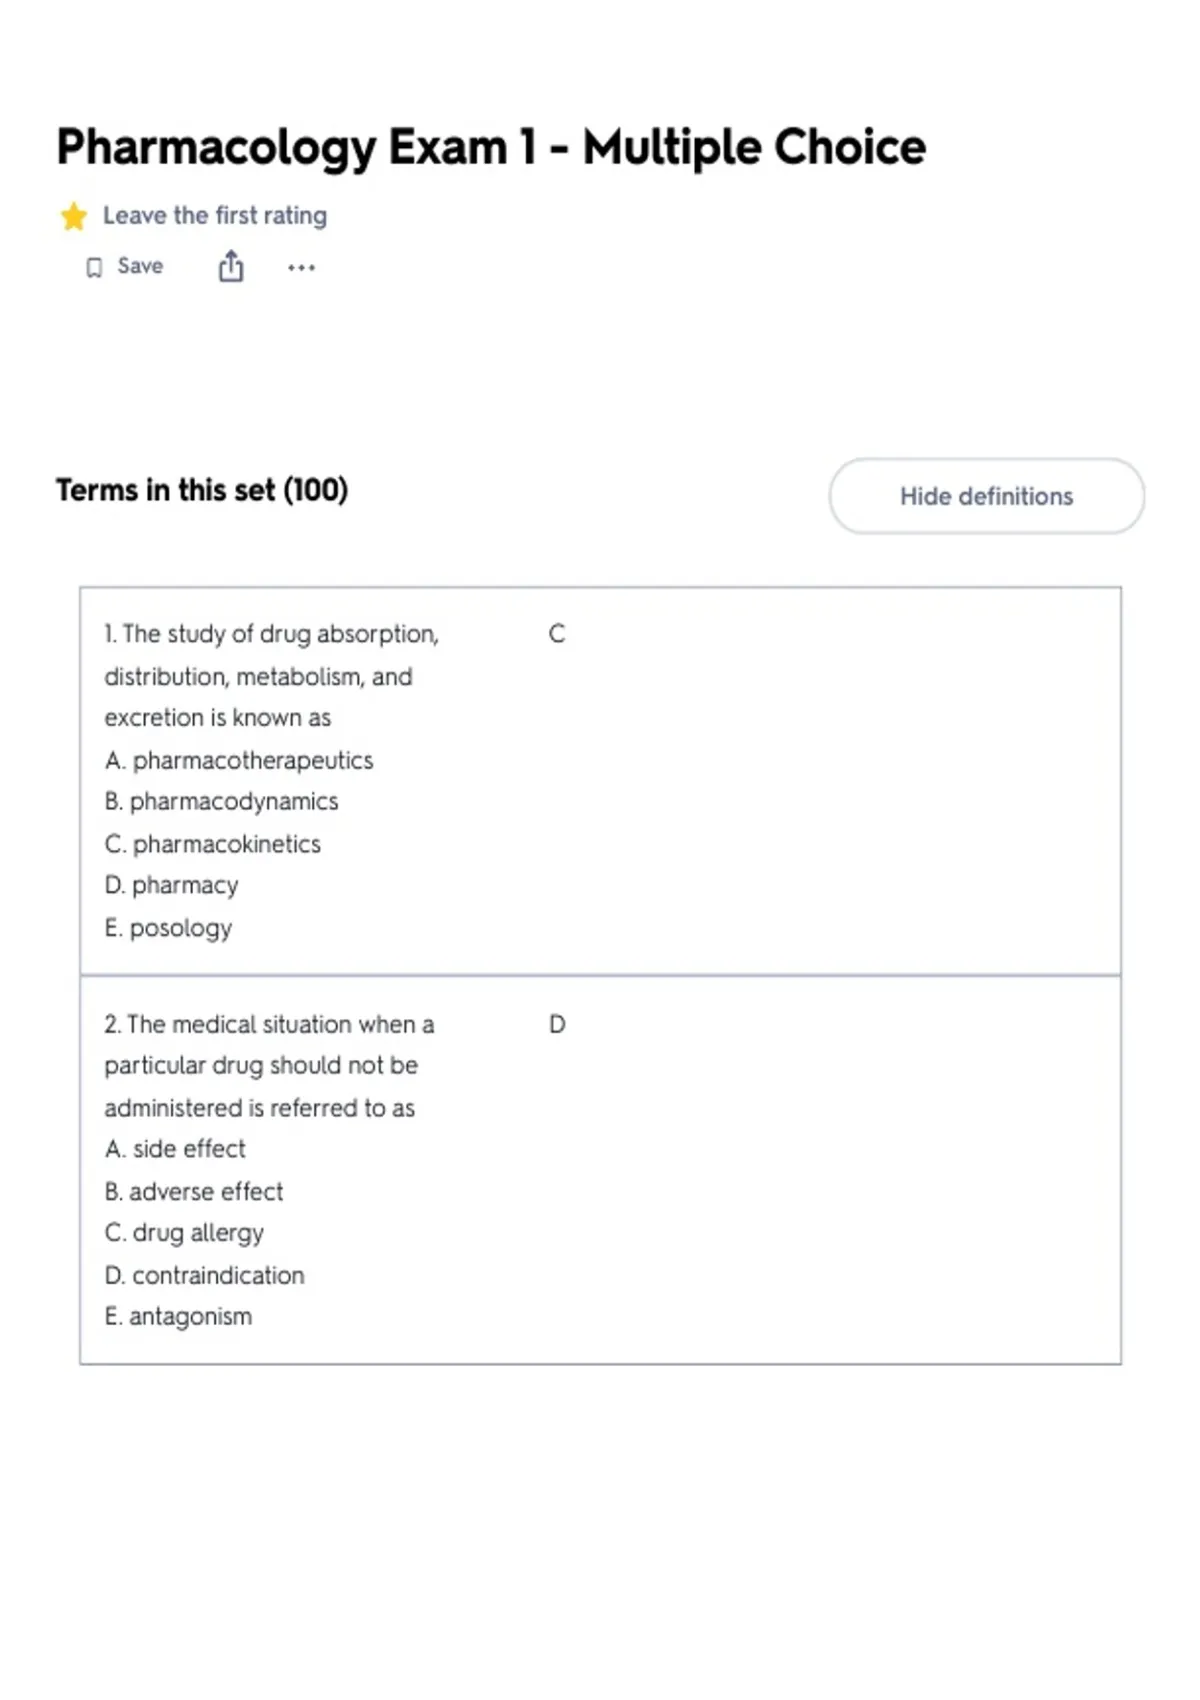Click Leave the first rating link
The image size is (1200, 1700).
(215, 216)
